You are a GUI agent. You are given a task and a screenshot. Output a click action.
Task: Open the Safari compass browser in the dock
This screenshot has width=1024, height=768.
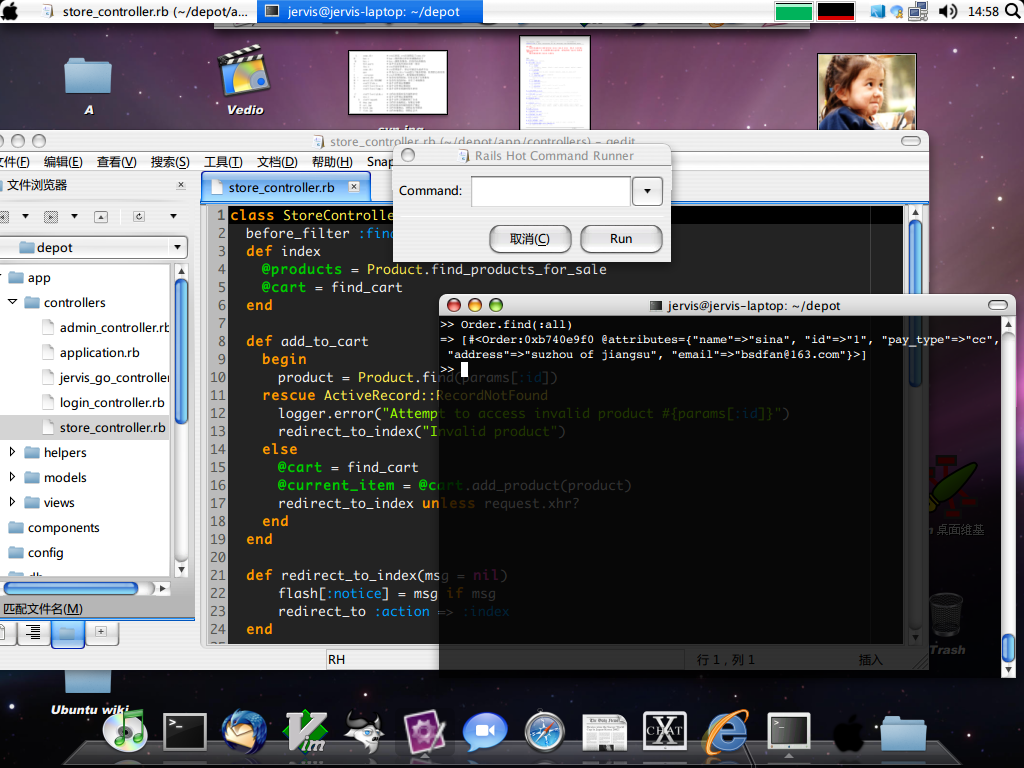tap(545, 731)
